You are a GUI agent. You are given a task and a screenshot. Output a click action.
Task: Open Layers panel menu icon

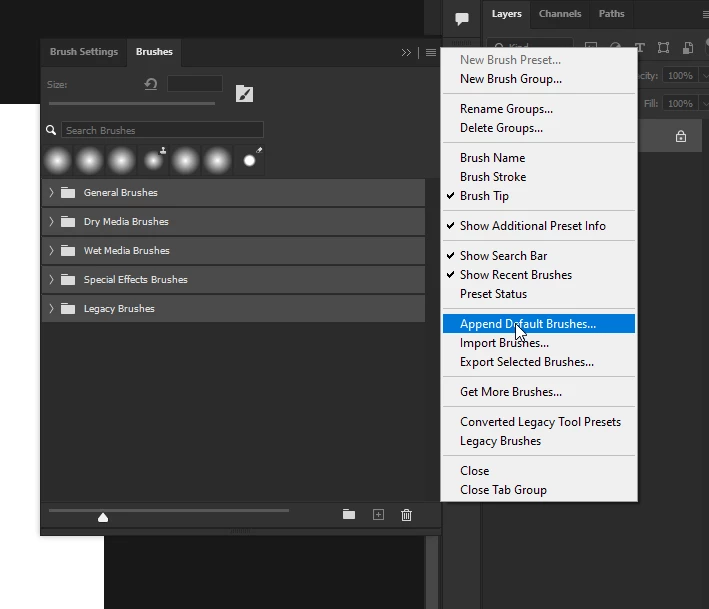(705, 14)
